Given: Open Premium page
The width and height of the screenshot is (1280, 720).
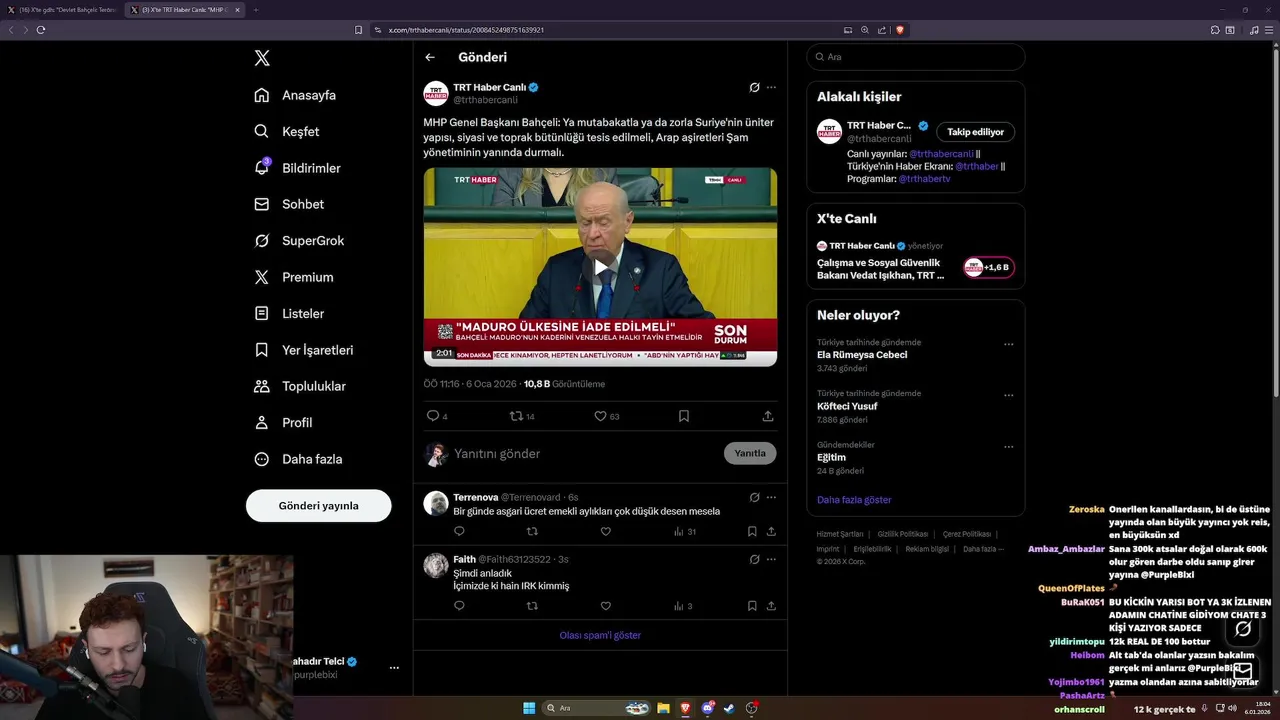Looking at the screenshot, I should tap(294, 277).
